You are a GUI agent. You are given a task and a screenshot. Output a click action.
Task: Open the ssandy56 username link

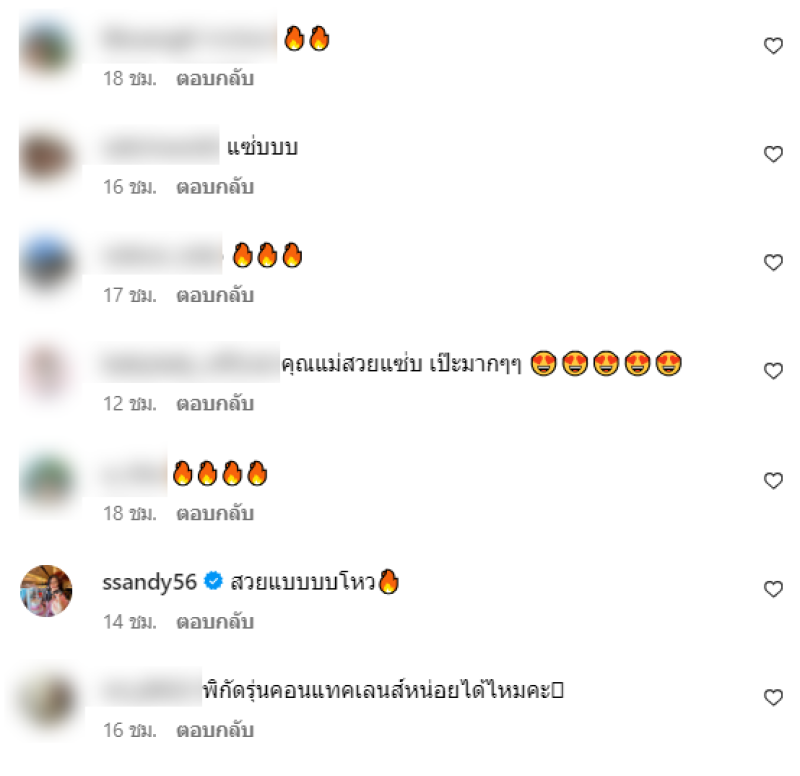[x=149, y=582]
